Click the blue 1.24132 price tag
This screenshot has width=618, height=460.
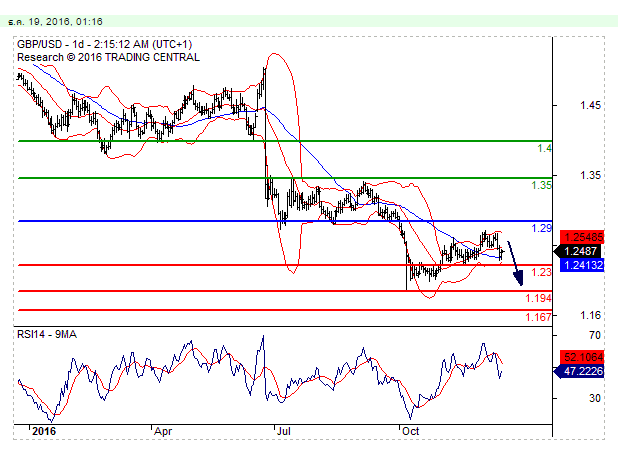(582, 265)
